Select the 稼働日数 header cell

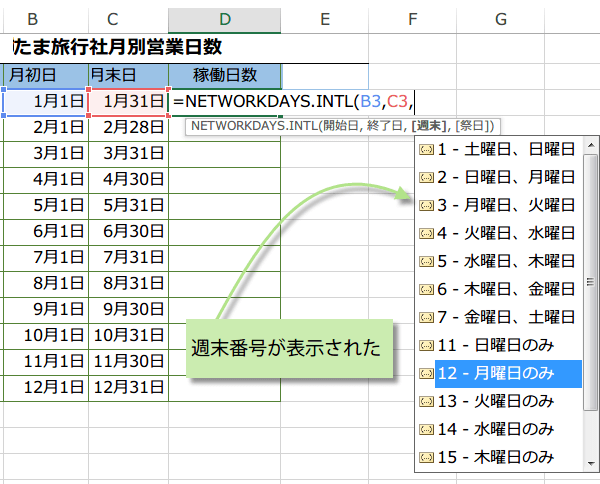point(225,76)
